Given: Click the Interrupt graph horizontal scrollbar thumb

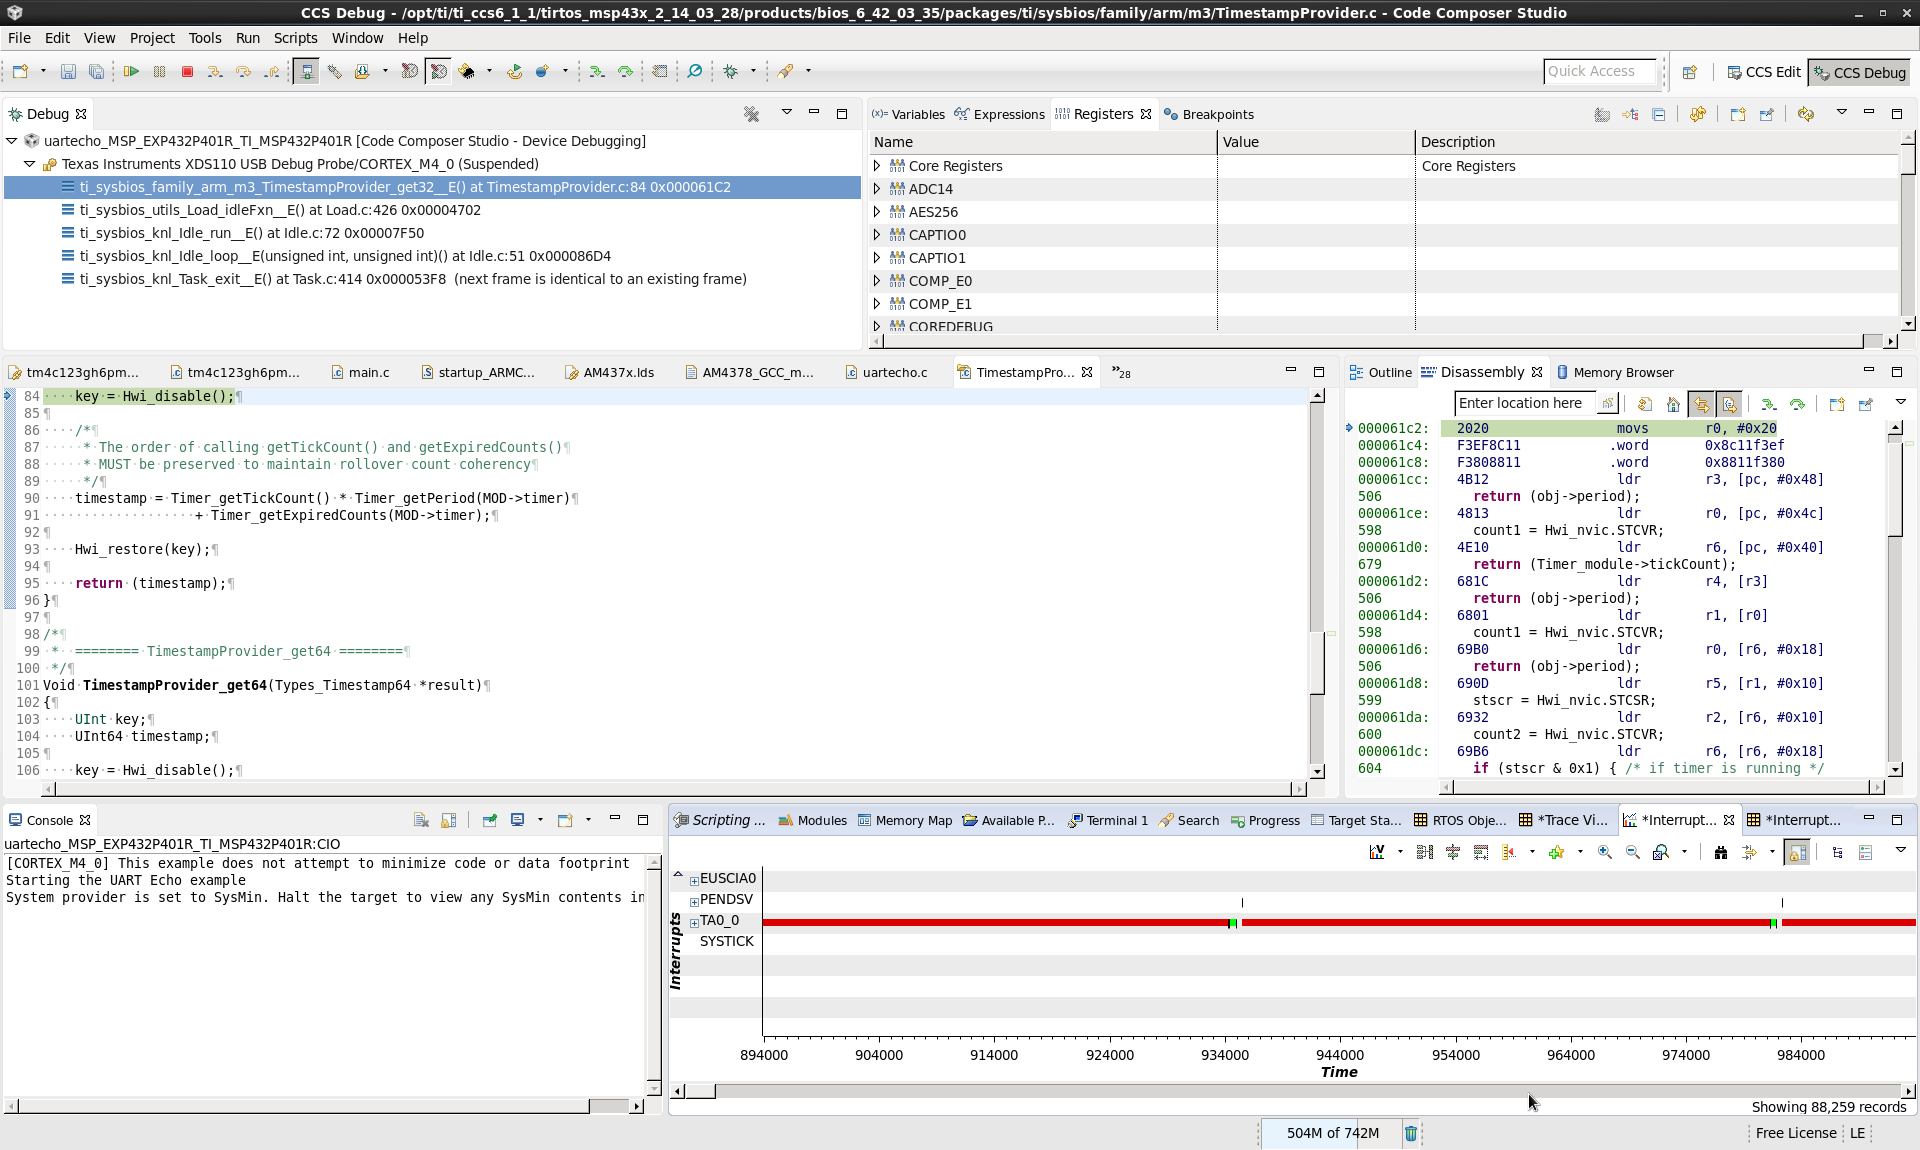Looking at the screenshot, I should [x=700, y=1091].
